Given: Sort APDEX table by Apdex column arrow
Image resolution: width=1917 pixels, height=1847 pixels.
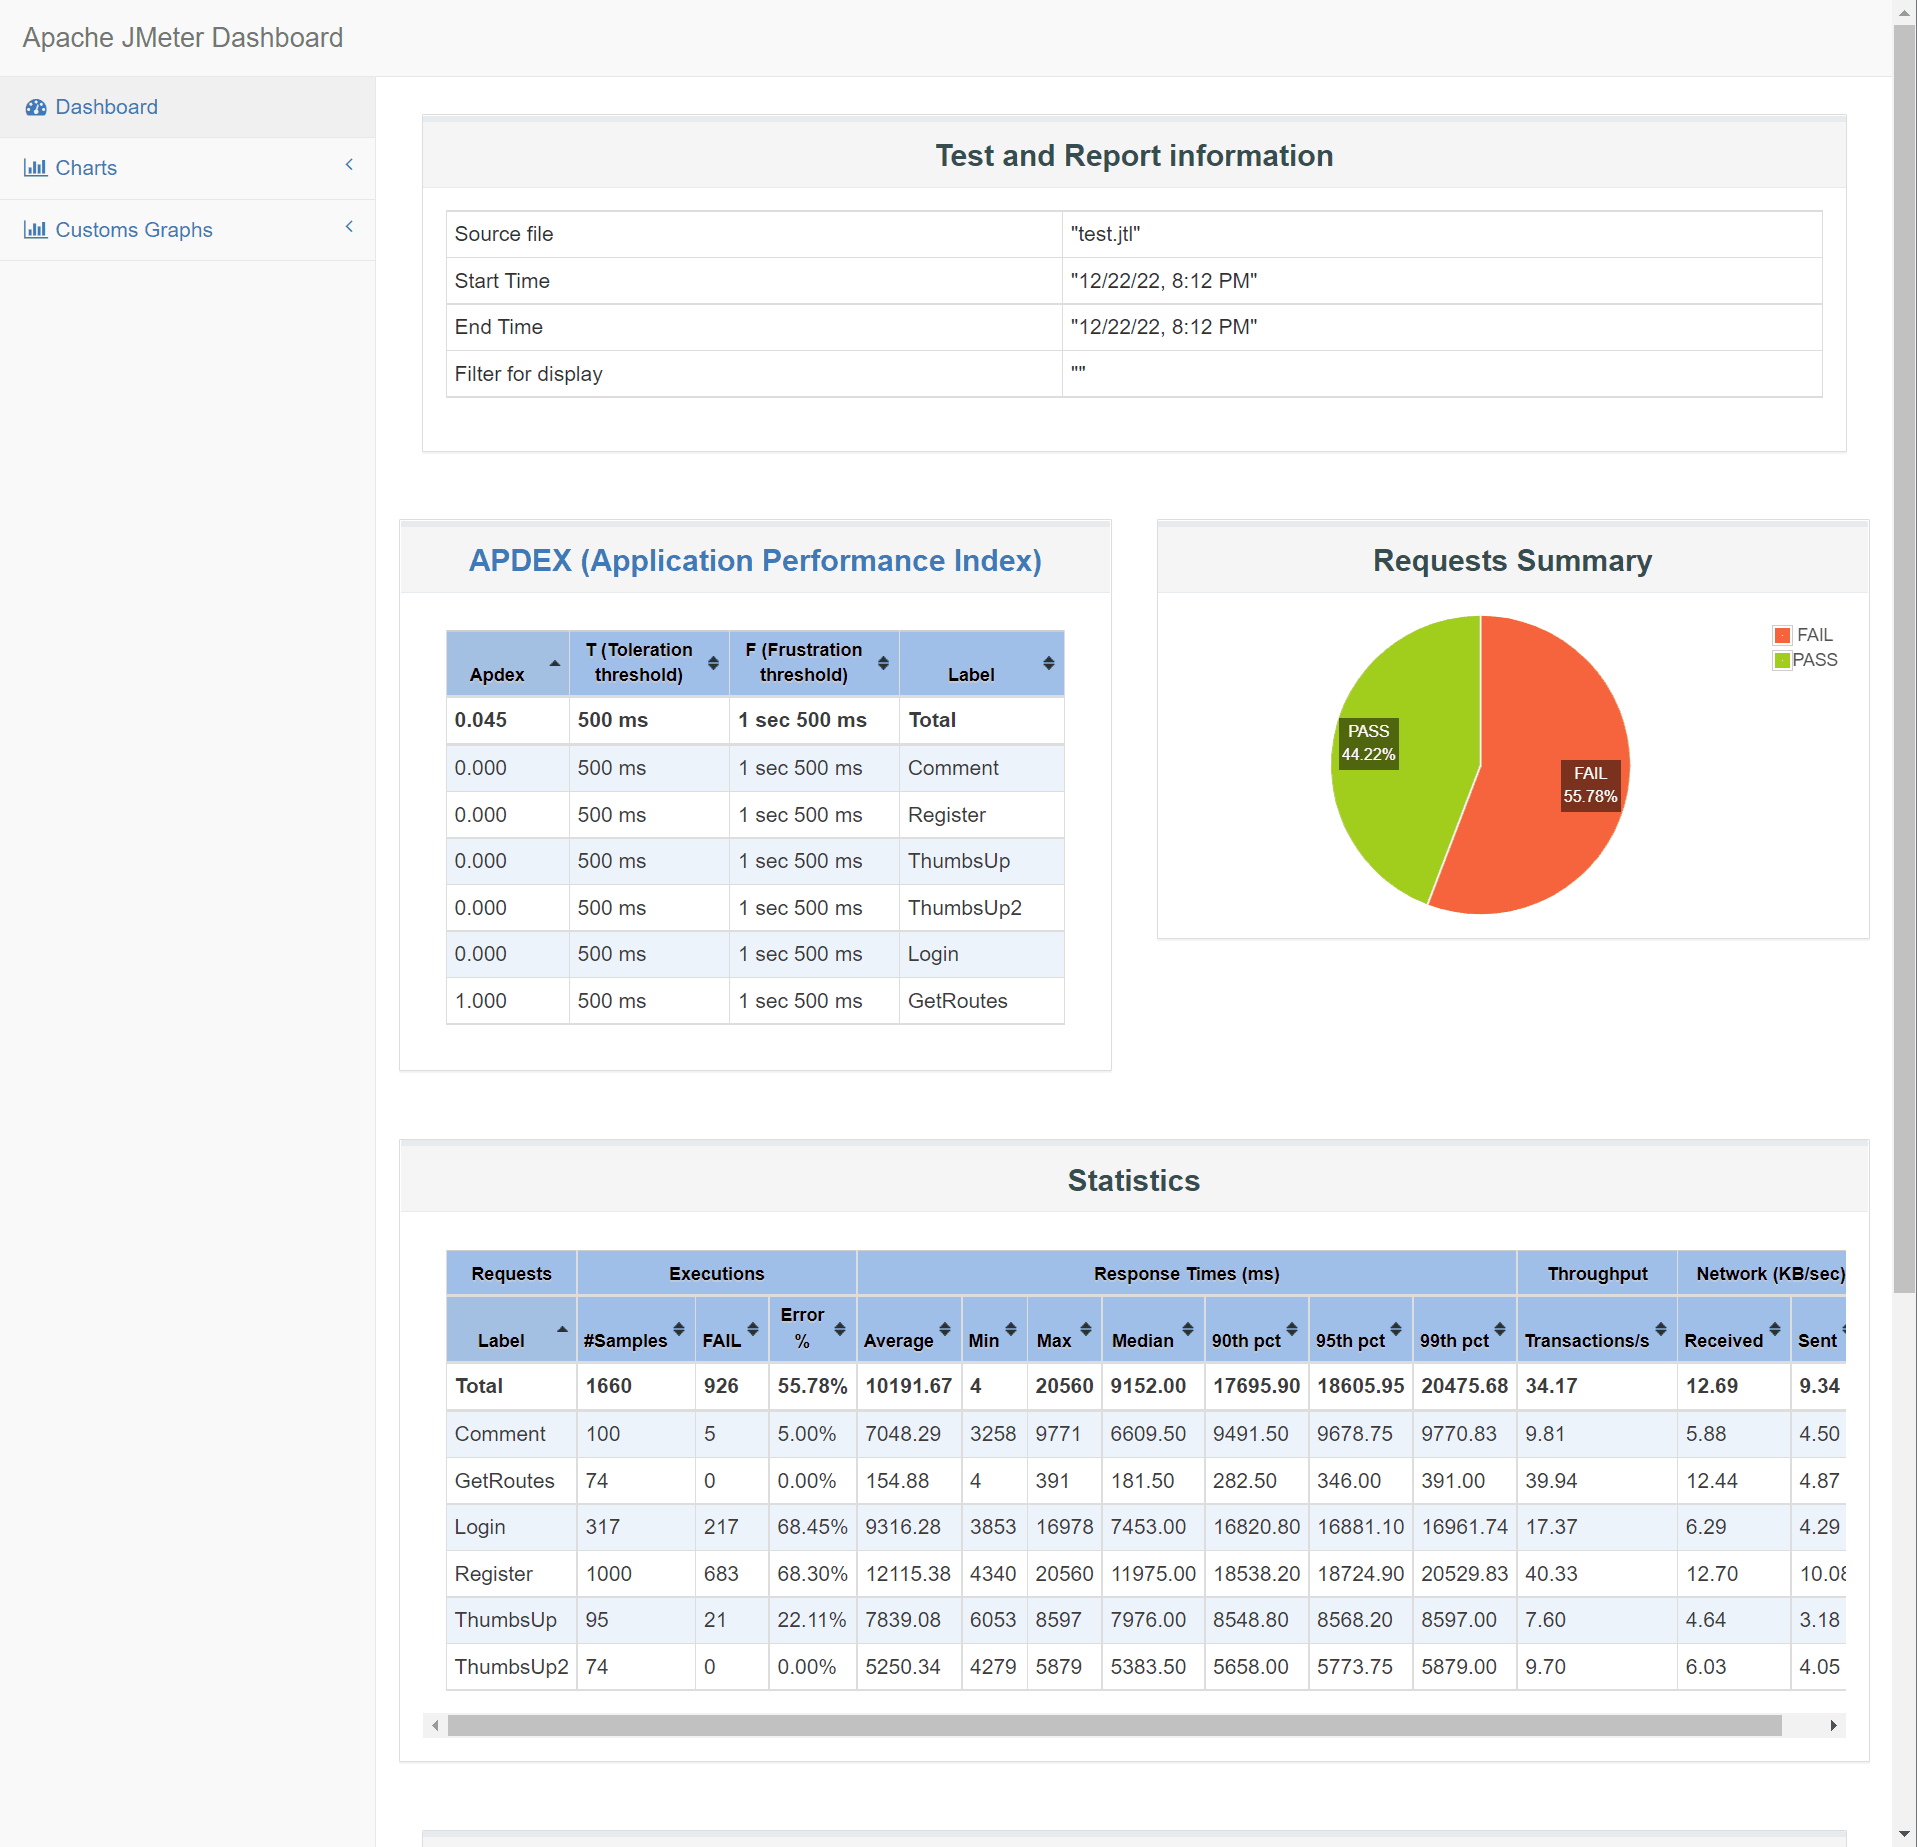Looking at the screenshot, I should [555, 663].
